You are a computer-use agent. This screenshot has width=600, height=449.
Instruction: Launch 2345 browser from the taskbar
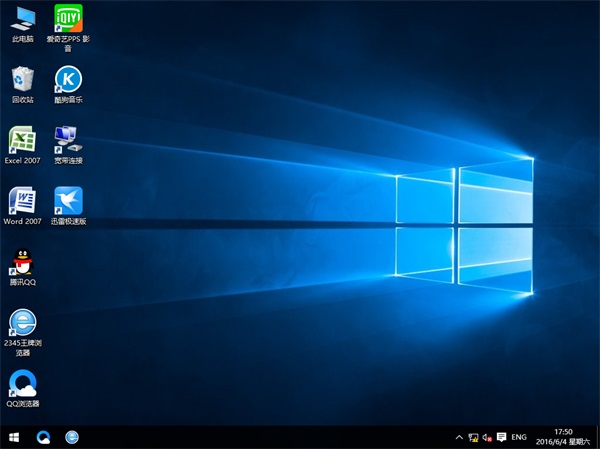(x=72, y=438)
